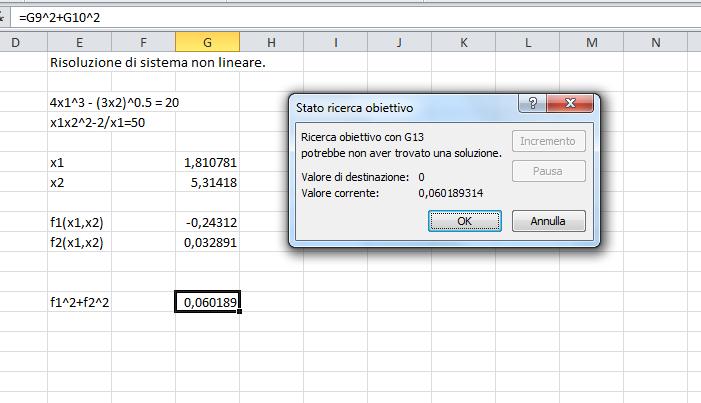Click the cell showing -0,24312
The image size is (701, 403).
point(207,222)
